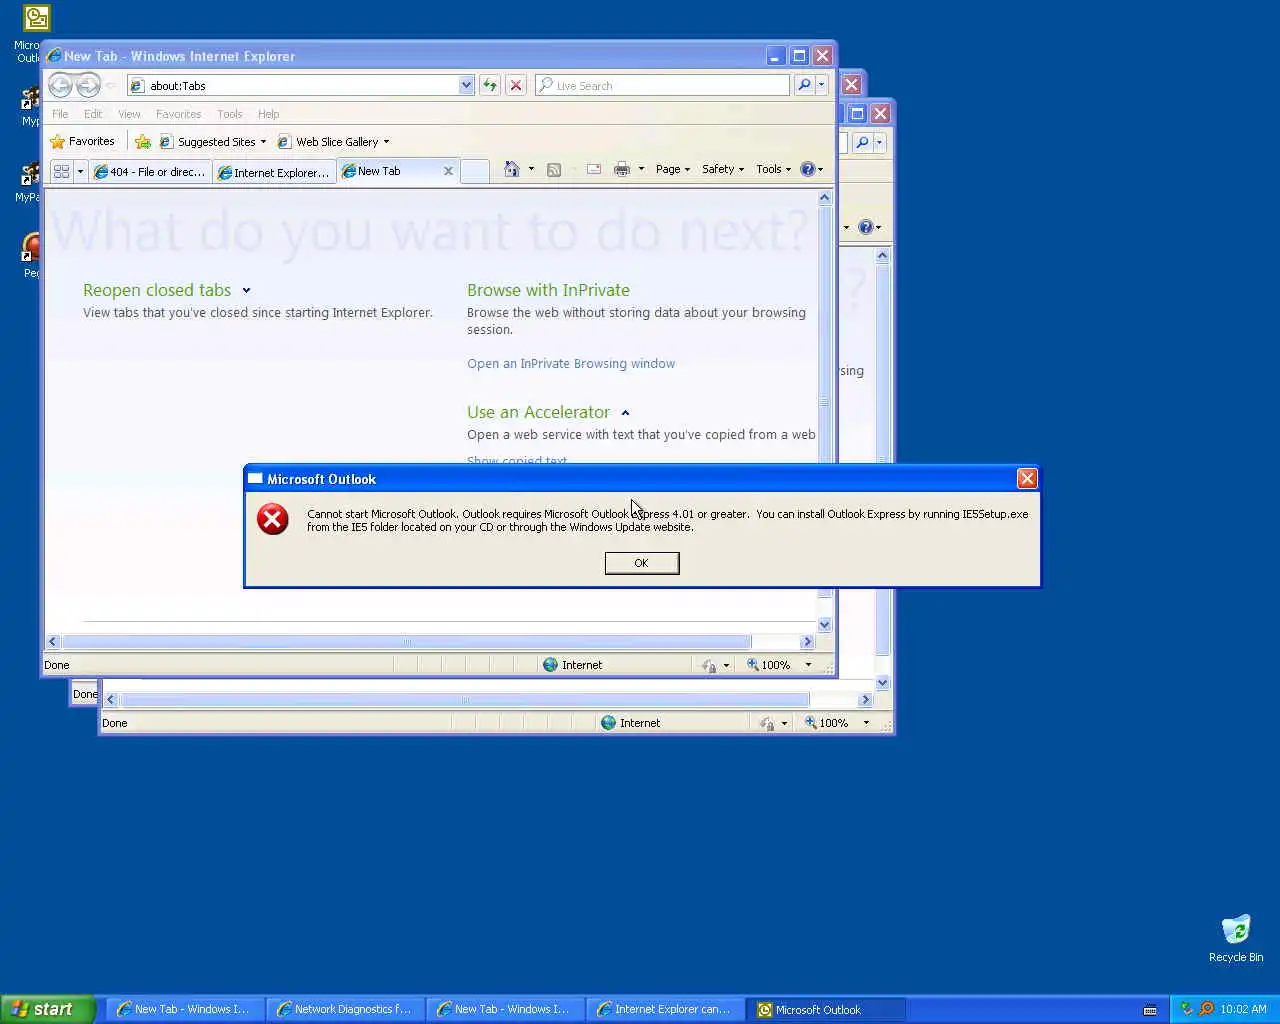Open the Help menu in menu bar
The height and width of the screenshot is (1024, 1280).
tap(268, 114)
